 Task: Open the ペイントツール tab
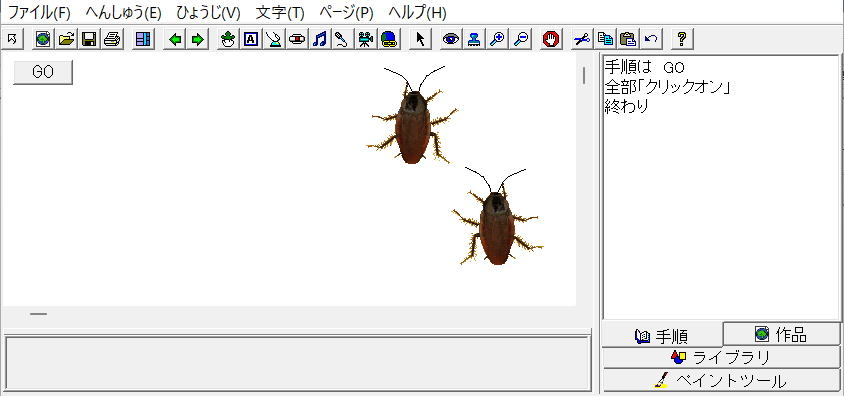(x=721, y=380)
